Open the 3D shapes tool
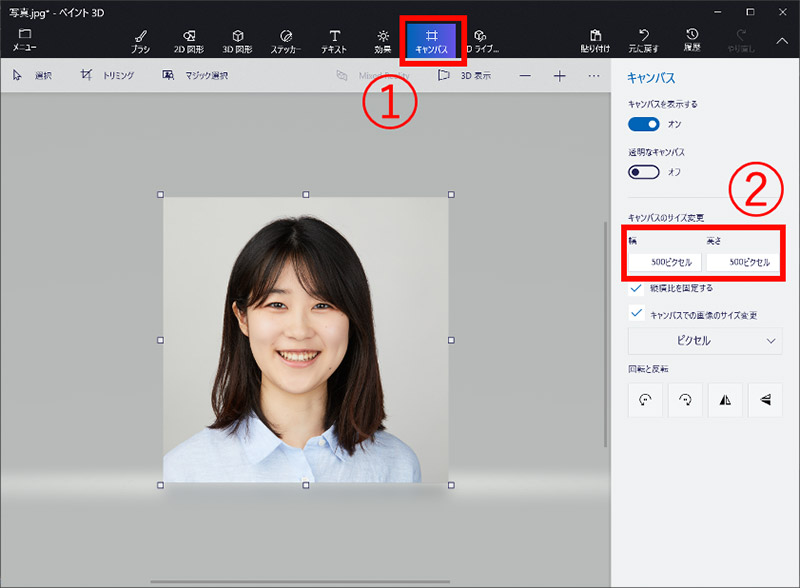Viewport: 800px width, 588px height. click(236, 39)
